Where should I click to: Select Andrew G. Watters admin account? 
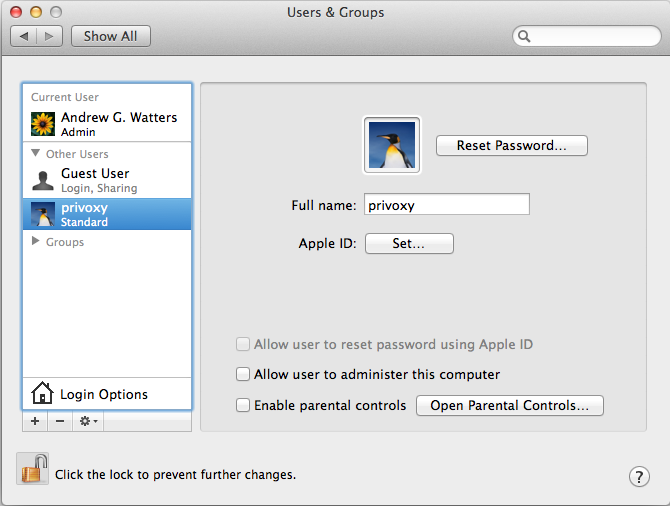(x=106, y=124)
